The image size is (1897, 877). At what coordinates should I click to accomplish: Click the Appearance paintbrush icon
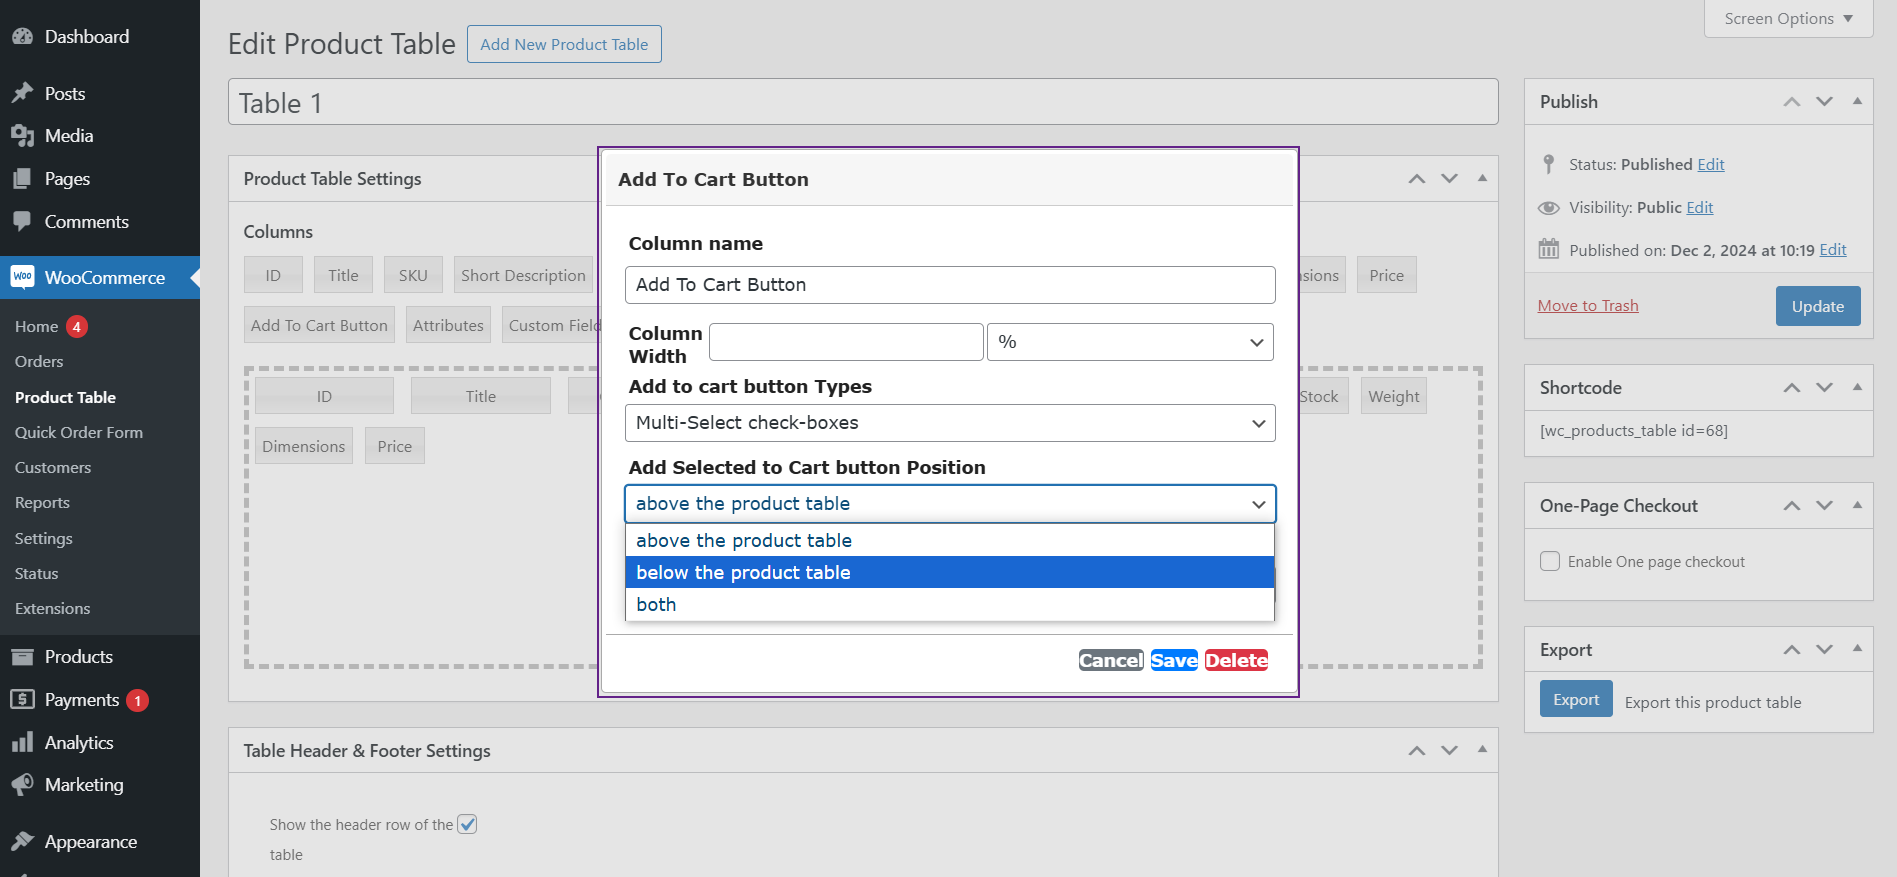click(x=22, y=841)
